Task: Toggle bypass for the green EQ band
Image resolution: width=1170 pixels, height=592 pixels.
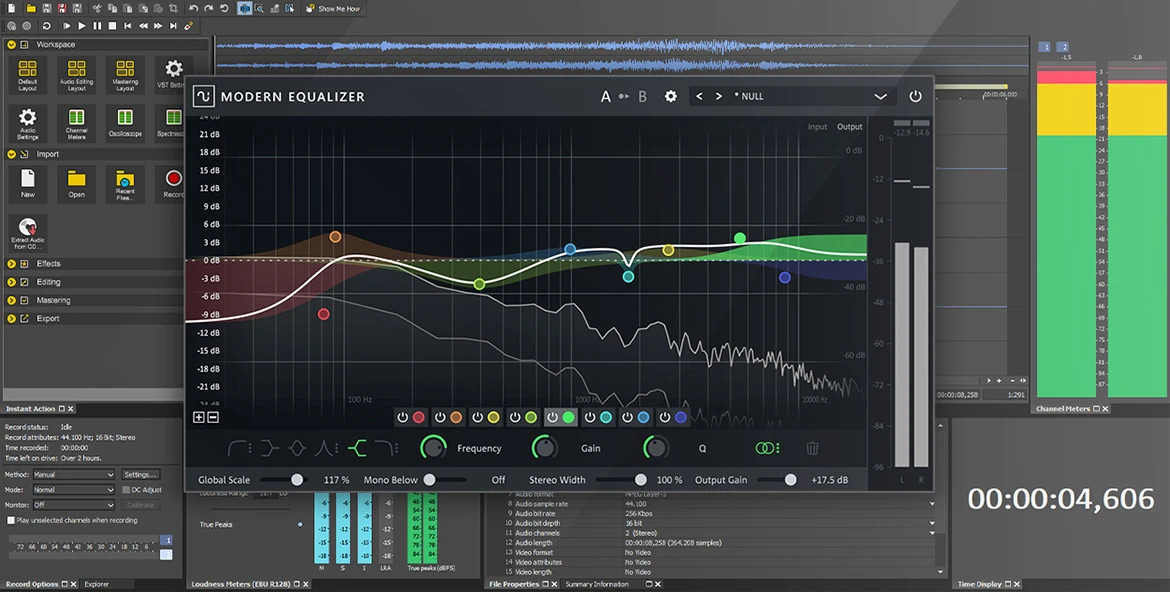Action: click(553, 417)
